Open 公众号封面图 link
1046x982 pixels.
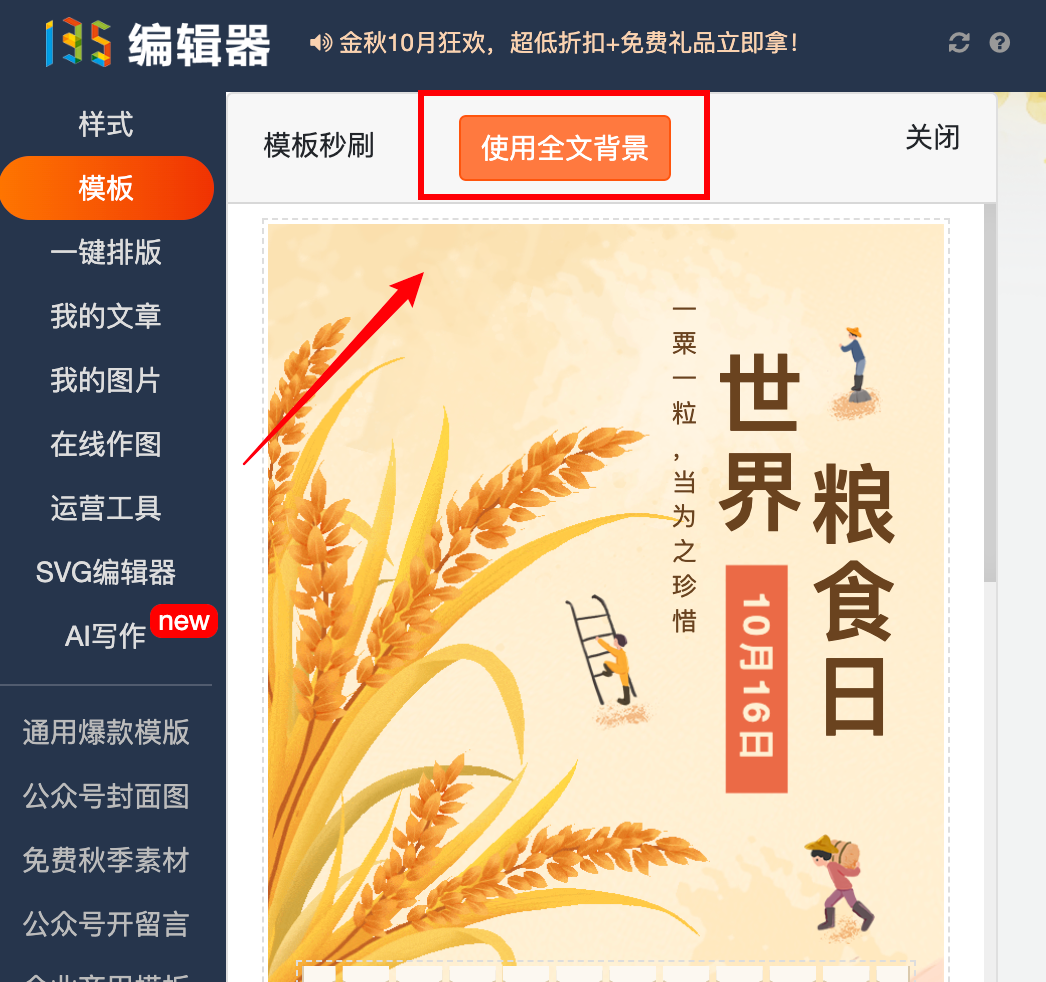106,796
